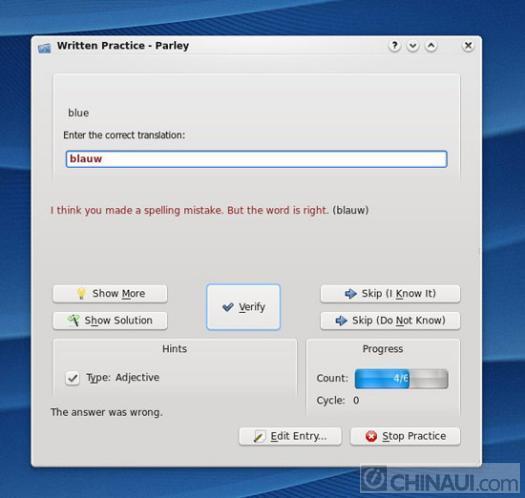This screenshot has width=525, height=498.
Task: Click the Adjective hint label
Action: 137,377
